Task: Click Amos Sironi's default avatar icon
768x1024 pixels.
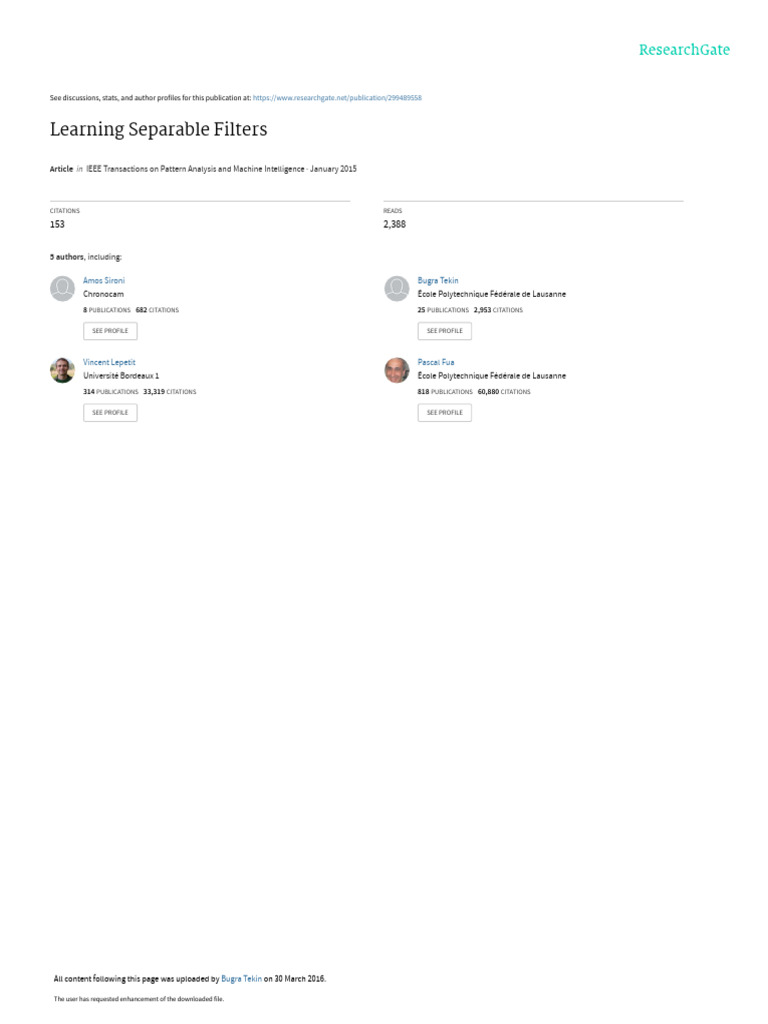Action: point(63,289)
